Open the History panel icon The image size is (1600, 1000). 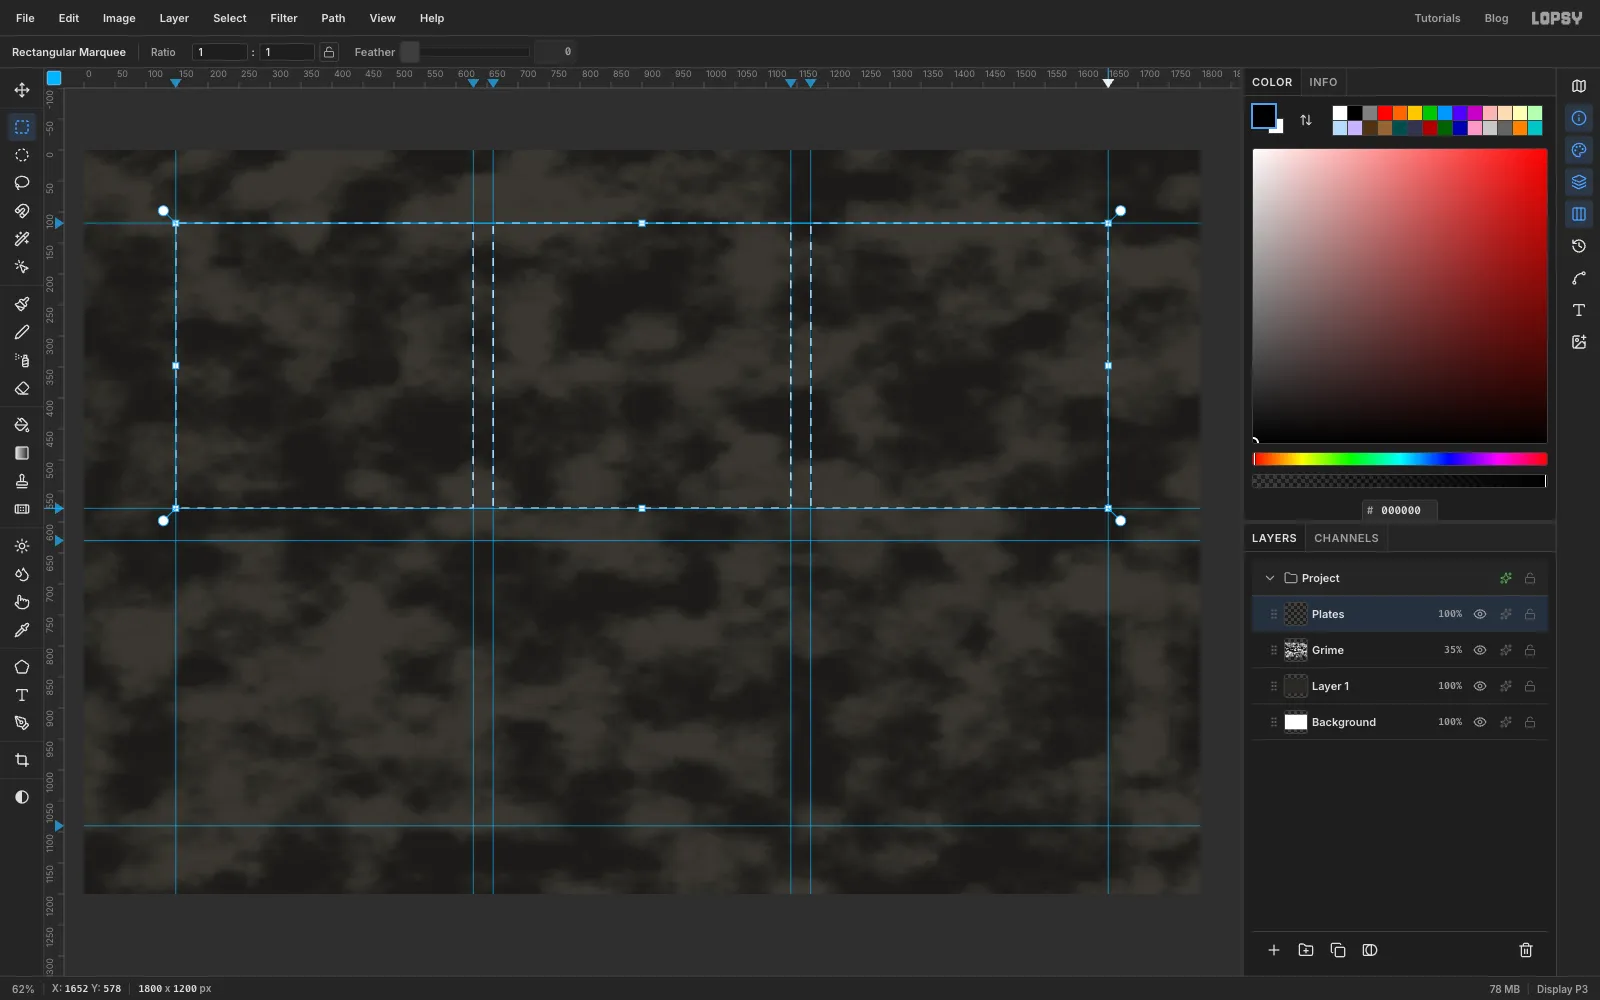[x=1579, y=246]
